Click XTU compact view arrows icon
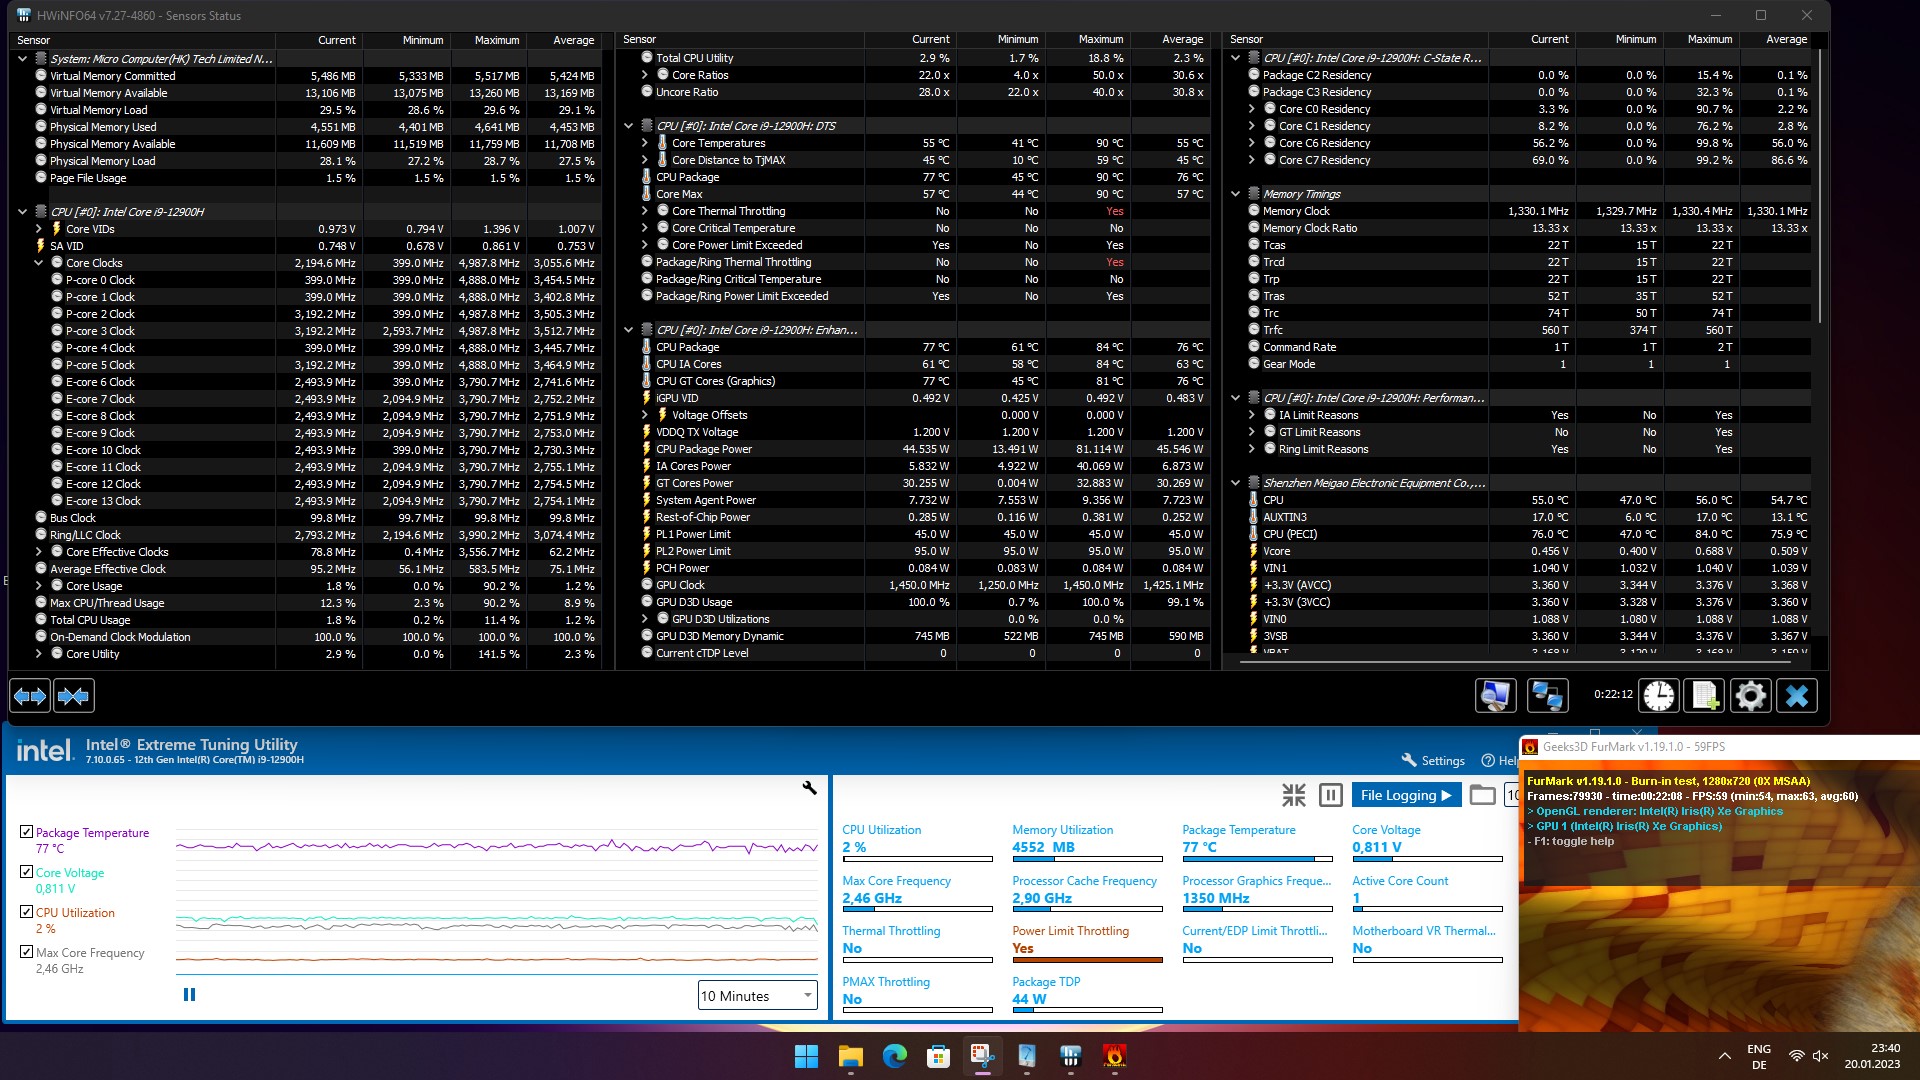 coord(1294,795)
